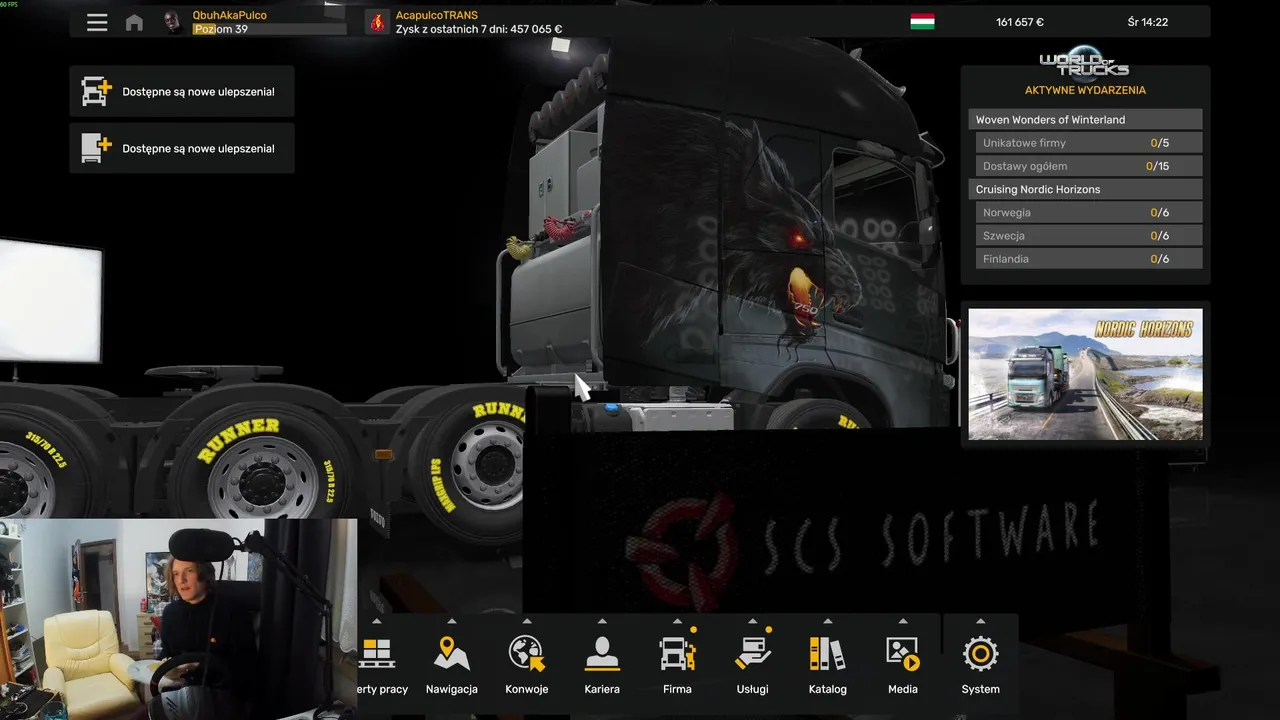The width and height of the screenshot is (1280, 720).
Task: Click the Śr 14:22 game clock
Action: (1147, 22)
